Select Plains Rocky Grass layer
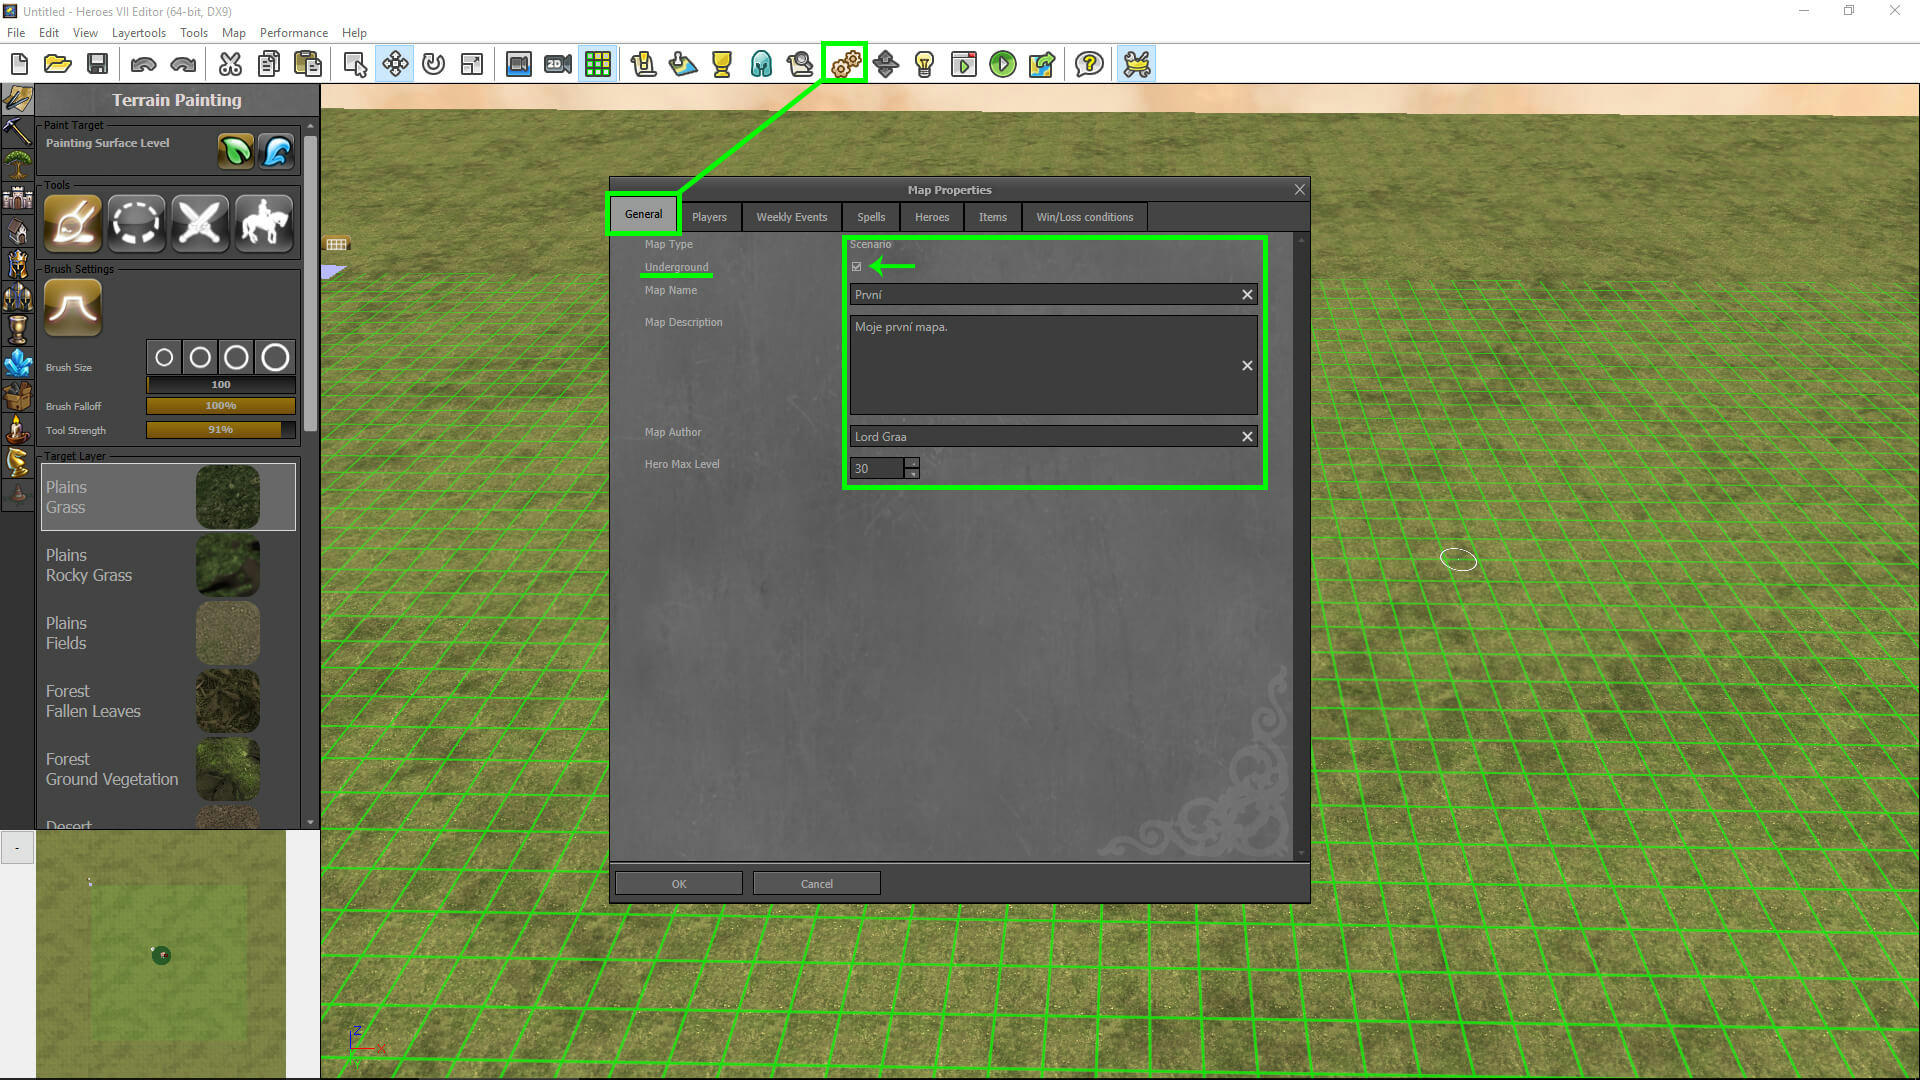Viewport: 1920px width, 1080px height. coord(168,565)
